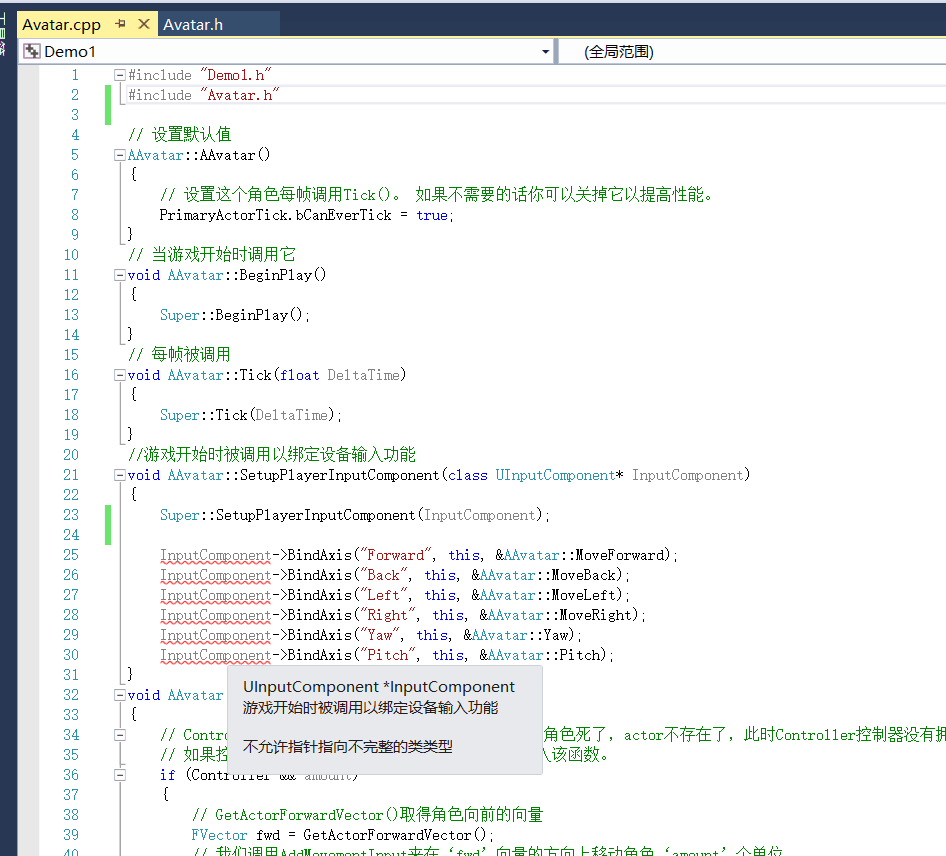
Task: Switch to the Avatar.h tab
Action: [193, 25]
